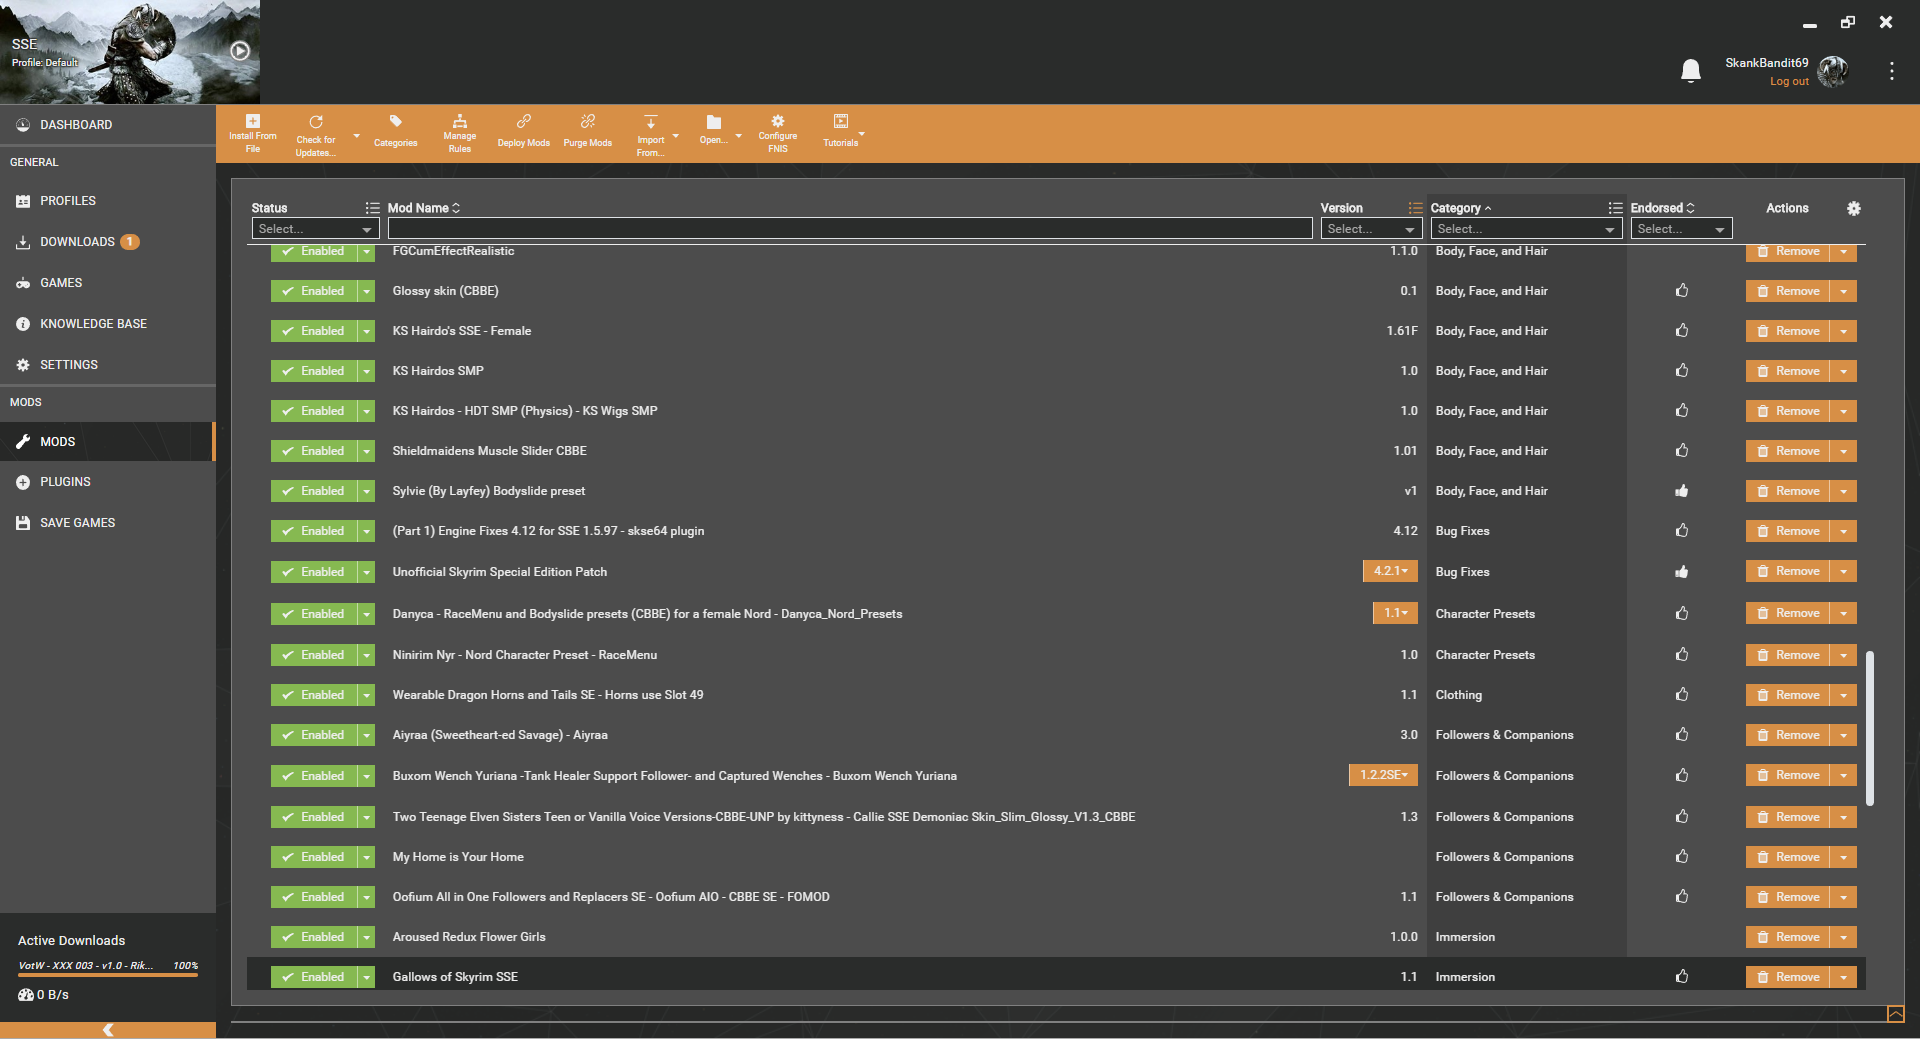Remove Glossy skin (CBBE) mod

[x=1789, y=291]
